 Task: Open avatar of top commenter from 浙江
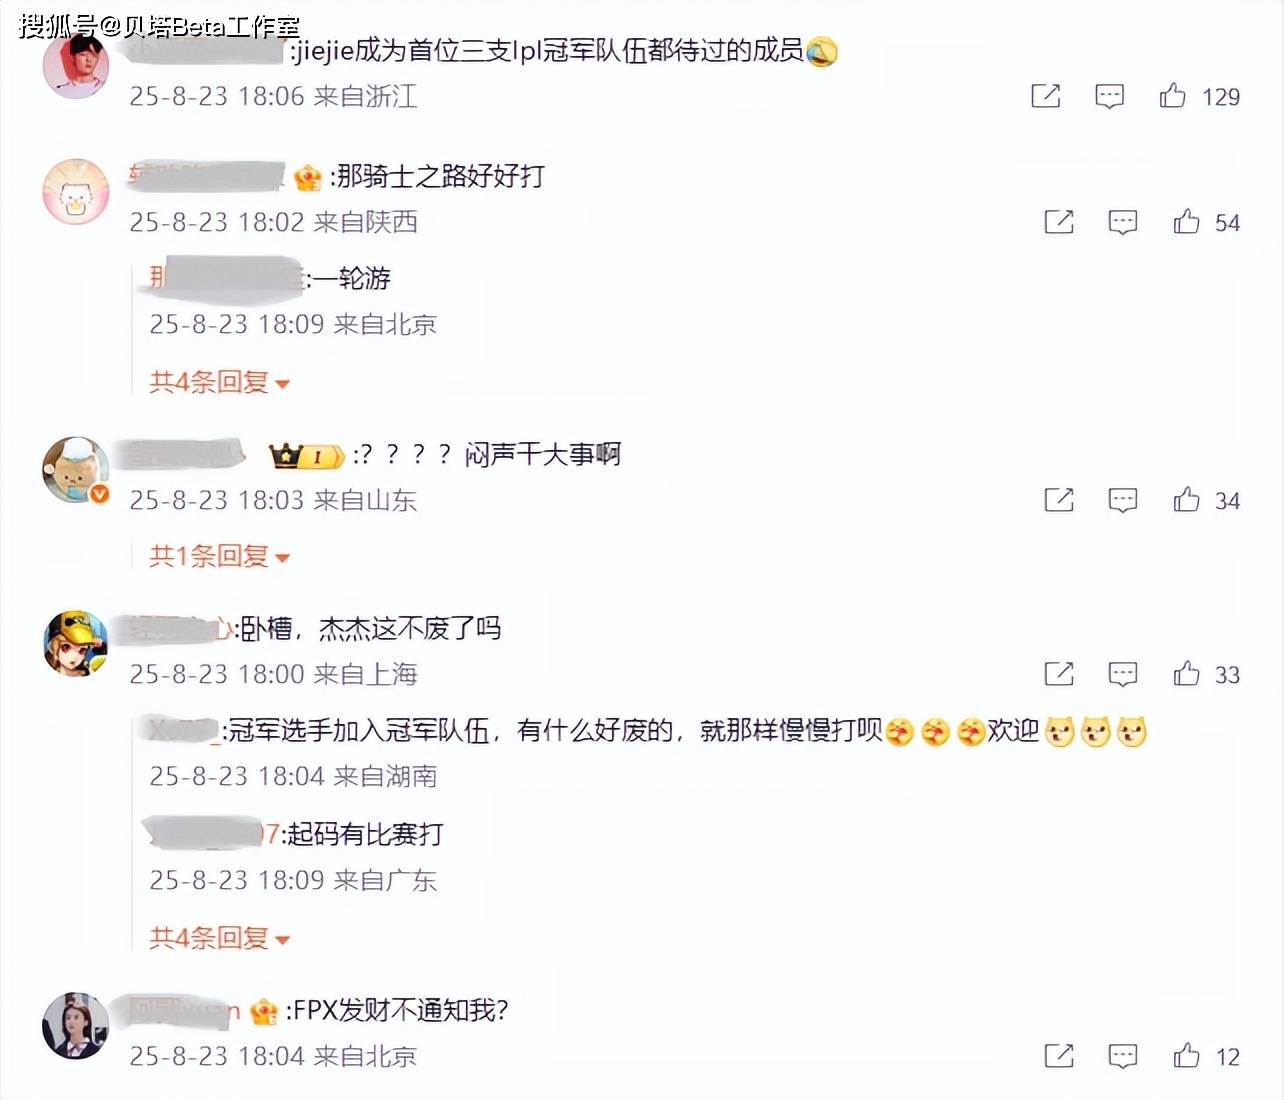pyautogui.click(x=75, y=66)
